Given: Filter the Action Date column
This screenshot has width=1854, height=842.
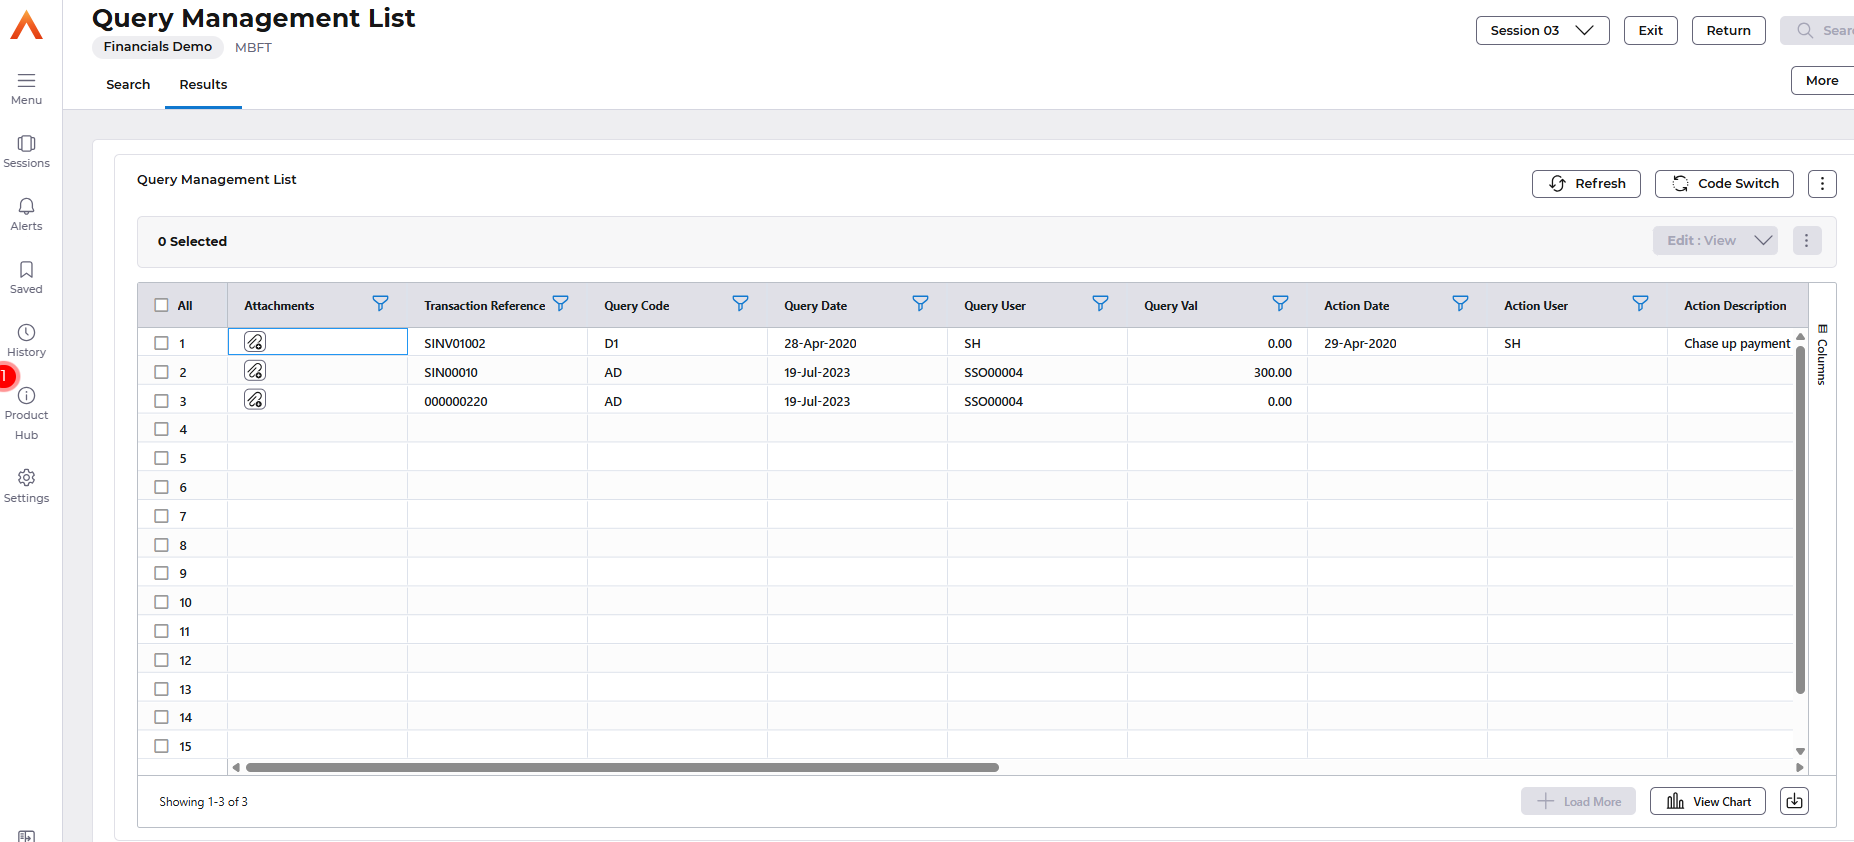Looking at the screenshot, I should pyautogui.click(x=1460, y=303).
